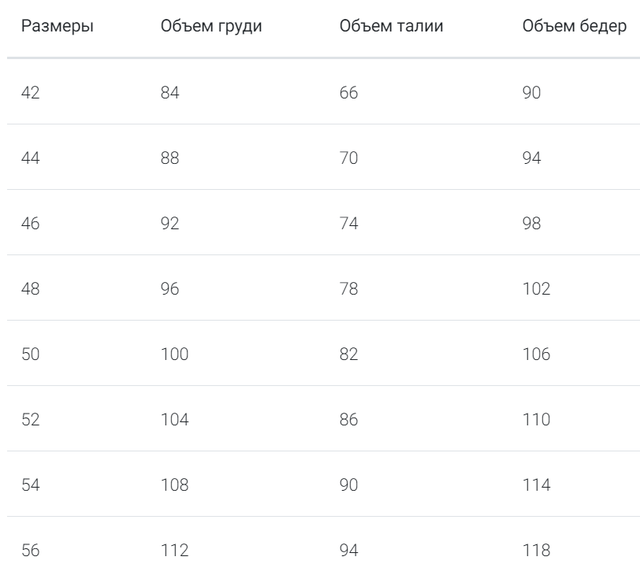Viewport: 640px width, 579px height.
Task: Click chest value 108 for size 54
Action: (x=174, y=485)
